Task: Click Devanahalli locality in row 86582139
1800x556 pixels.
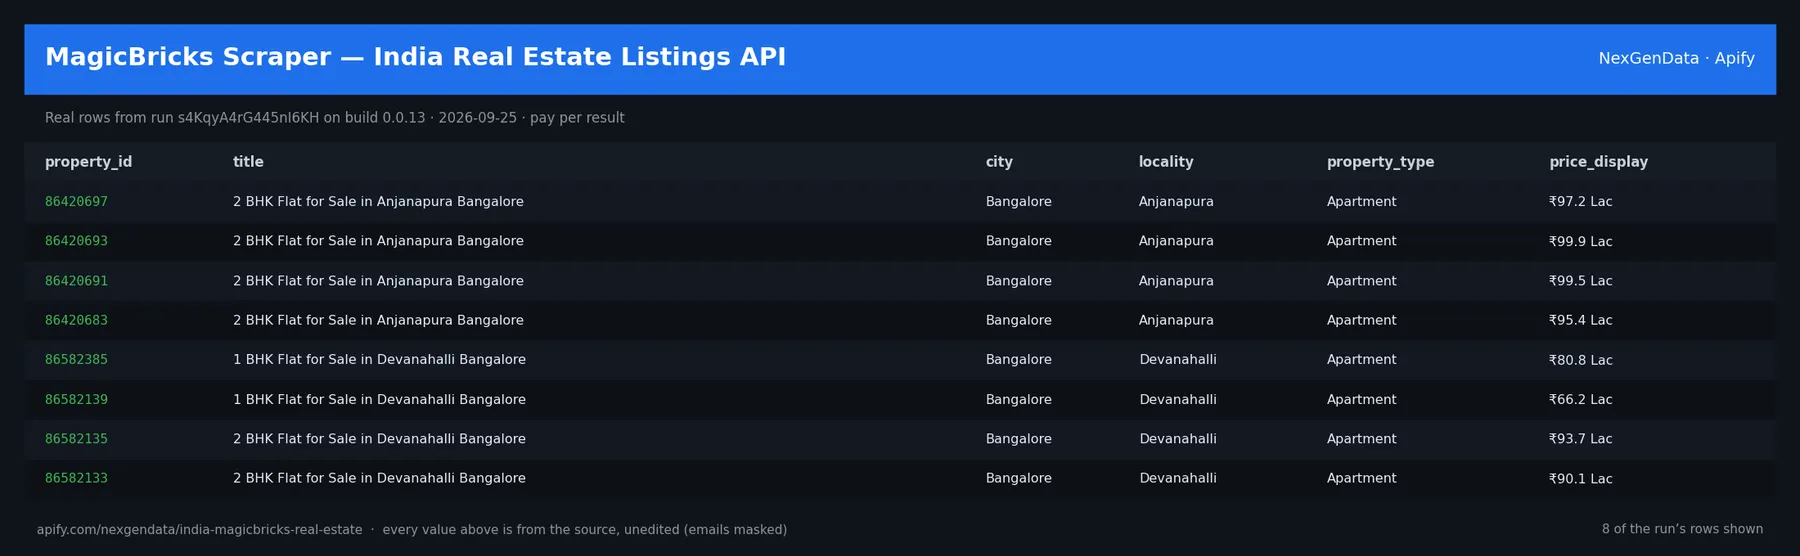Action: 1178,399
